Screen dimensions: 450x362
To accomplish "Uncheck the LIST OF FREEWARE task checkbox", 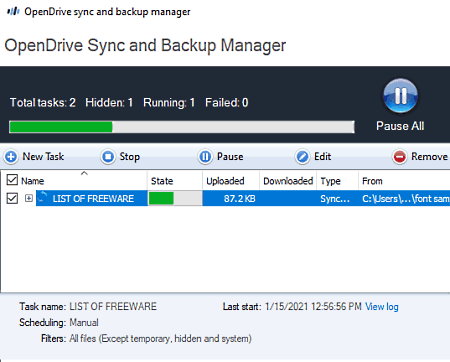I will [12, 198].
